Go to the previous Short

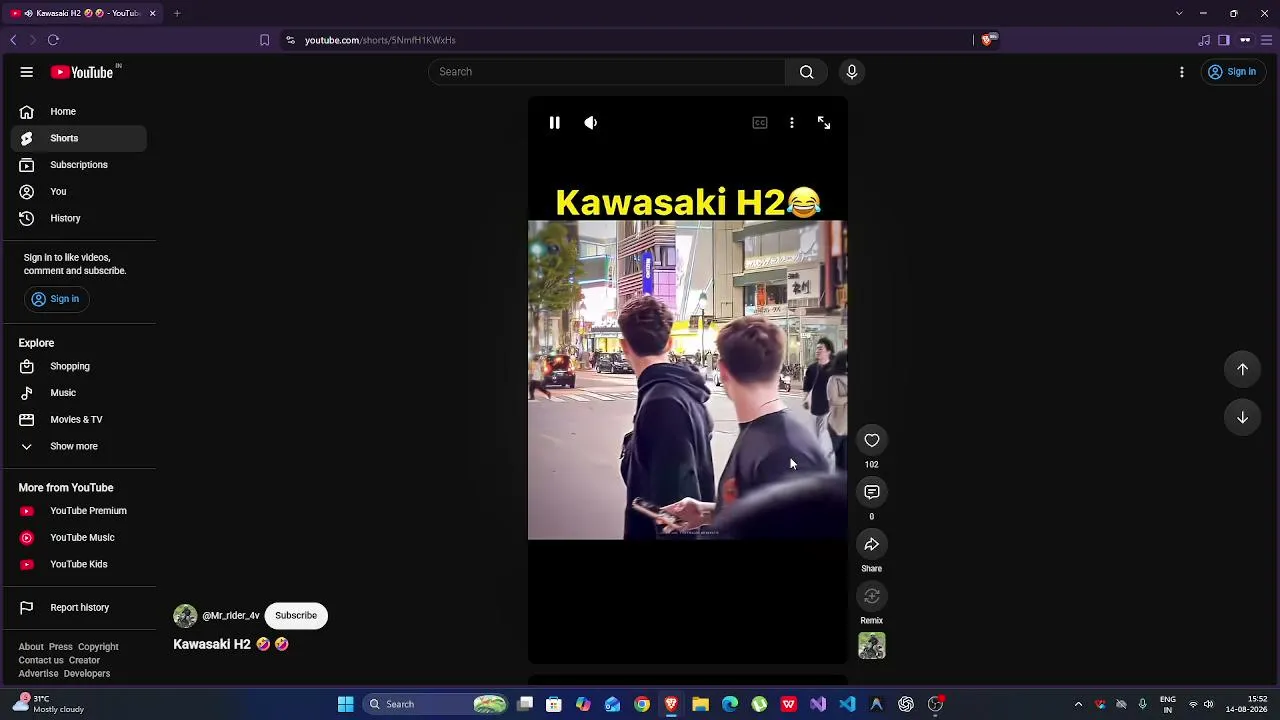[x=1243, y=369]
